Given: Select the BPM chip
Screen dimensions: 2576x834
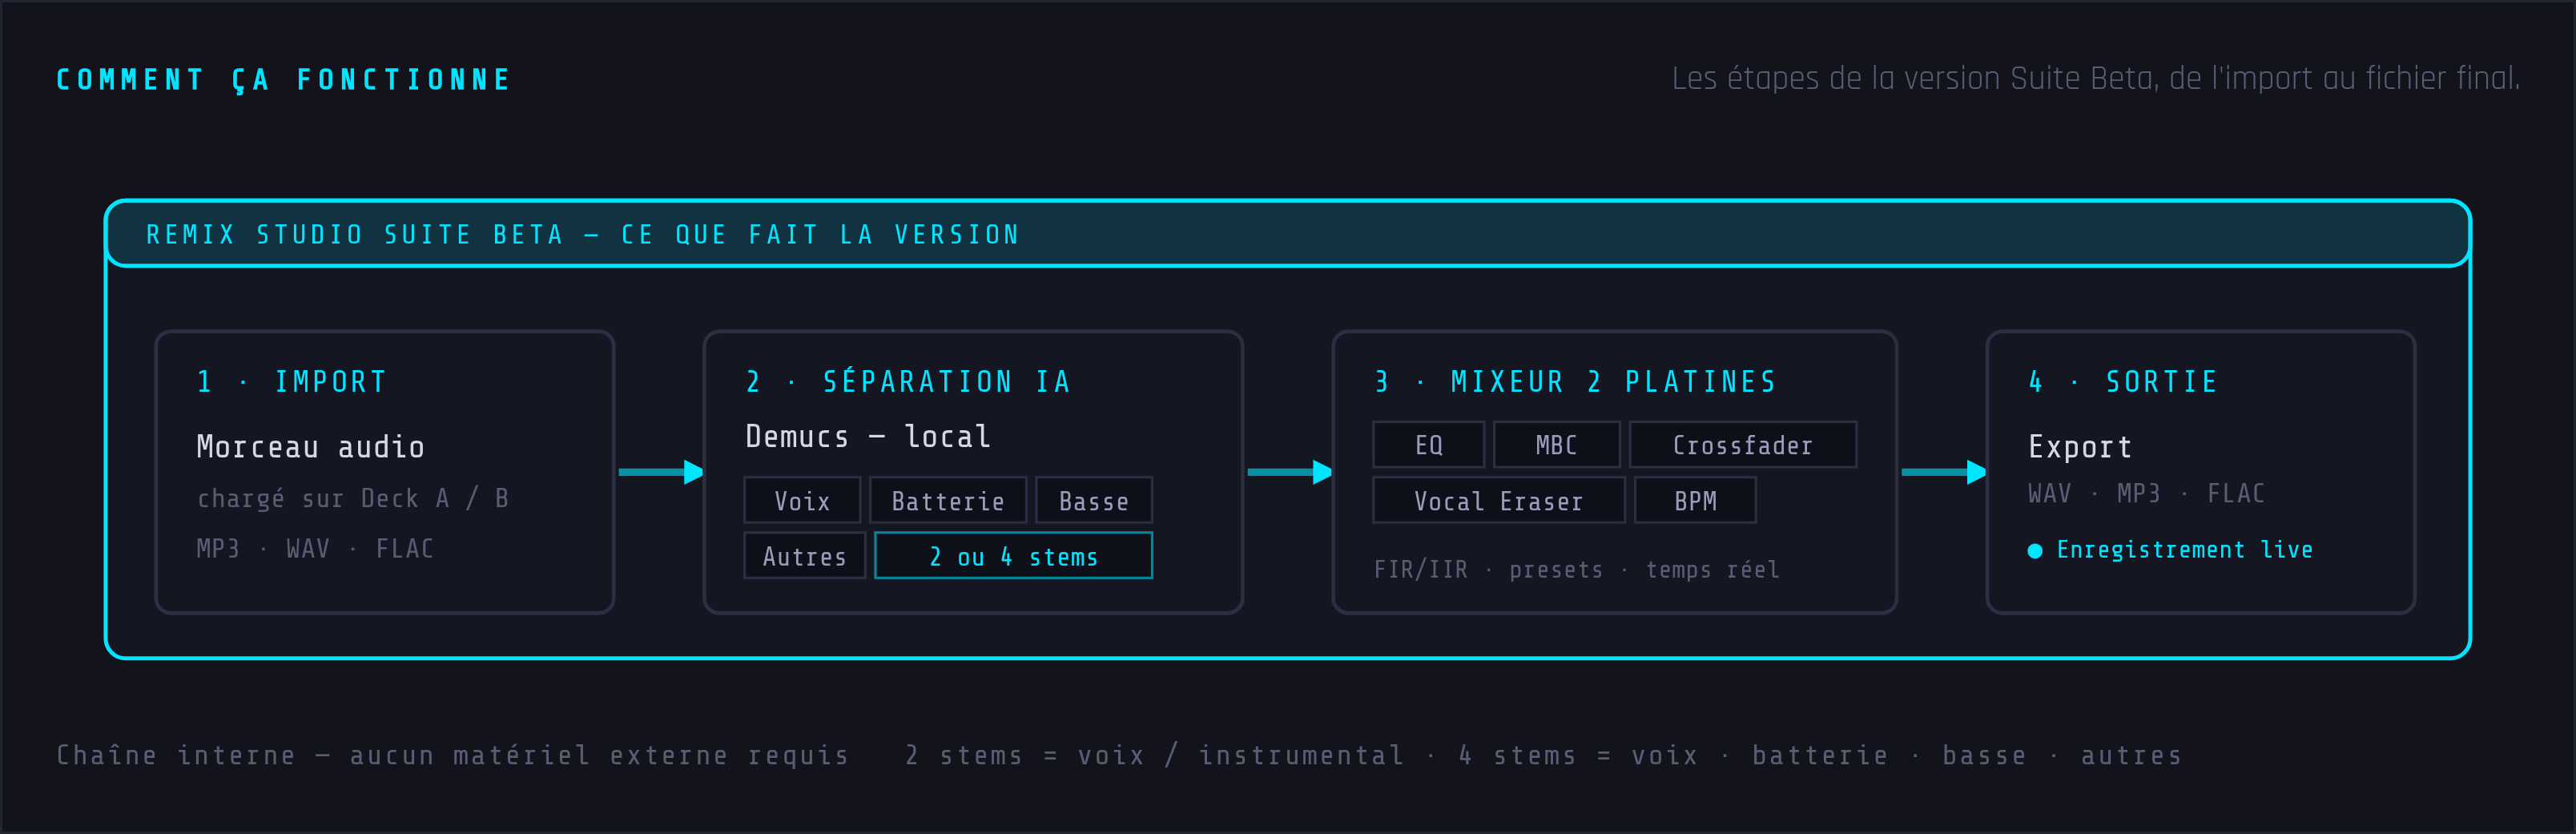Looking at the screenshot, I should point(1695,500).
